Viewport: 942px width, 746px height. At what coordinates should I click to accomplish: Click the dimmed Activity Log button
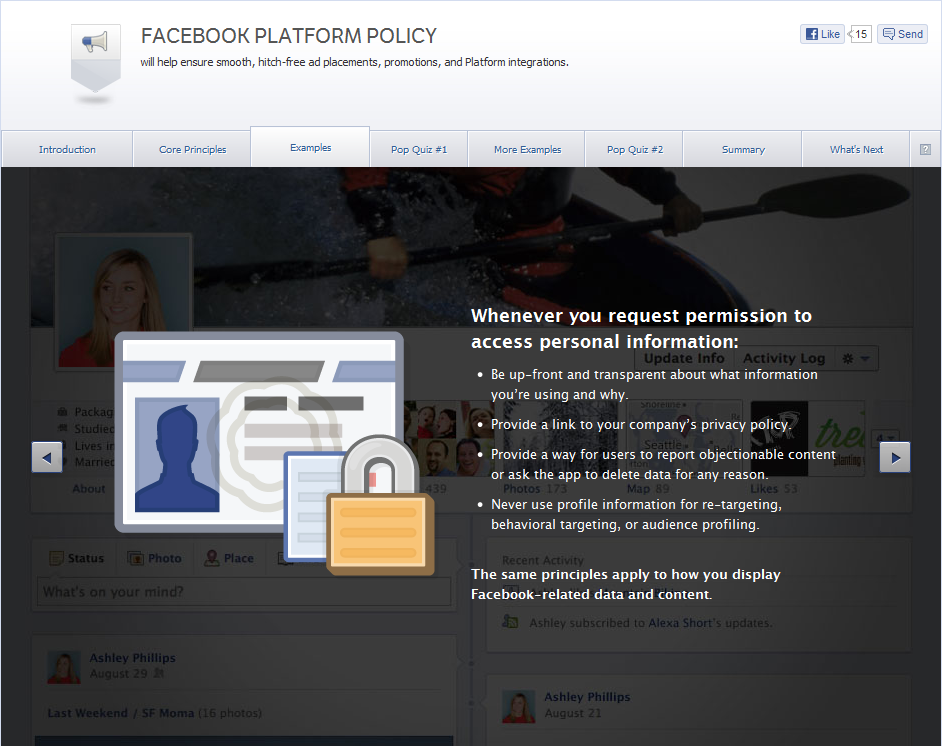pyautogui.click(x=784, y=358)
